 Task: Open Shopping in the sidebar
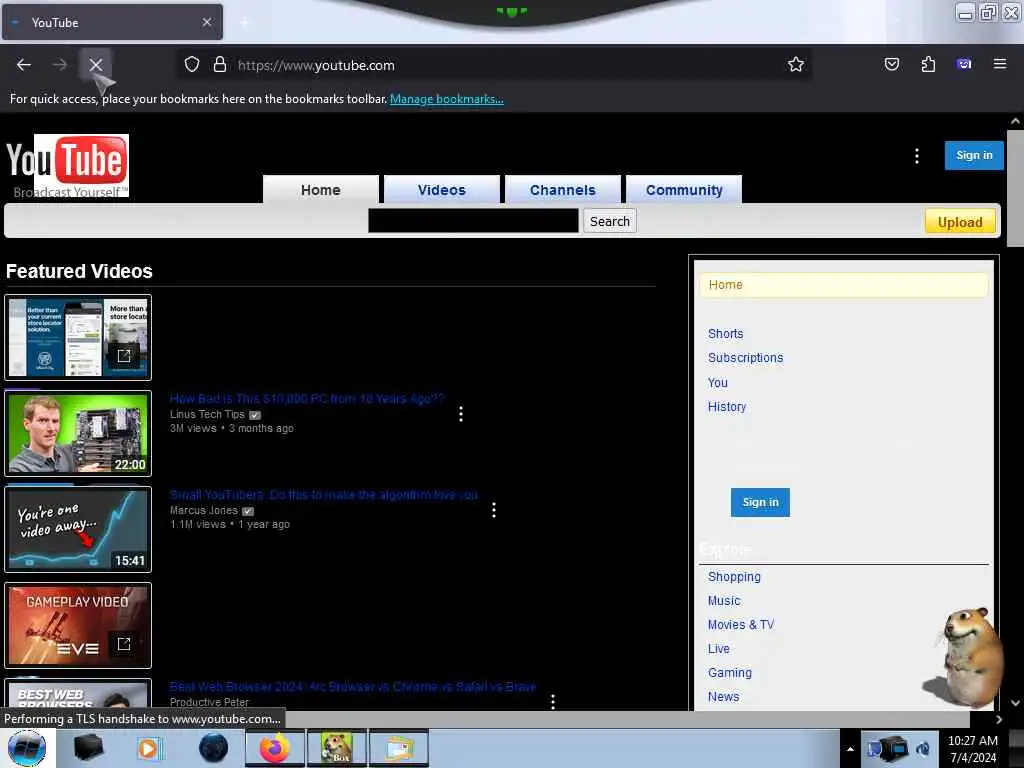(x=734, y=577)
